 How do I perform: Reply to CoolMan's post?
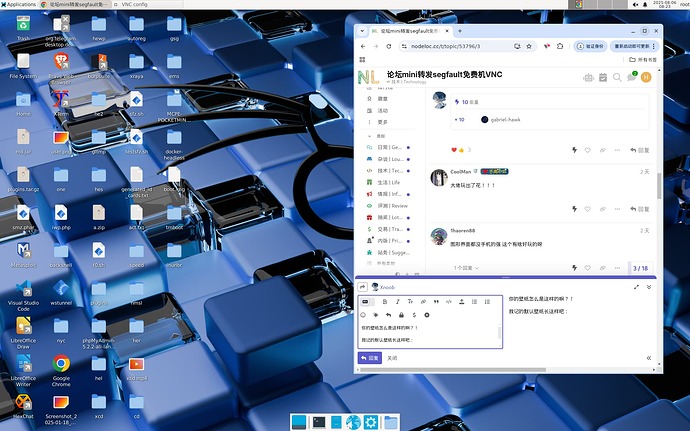click(x=640, y=209)
